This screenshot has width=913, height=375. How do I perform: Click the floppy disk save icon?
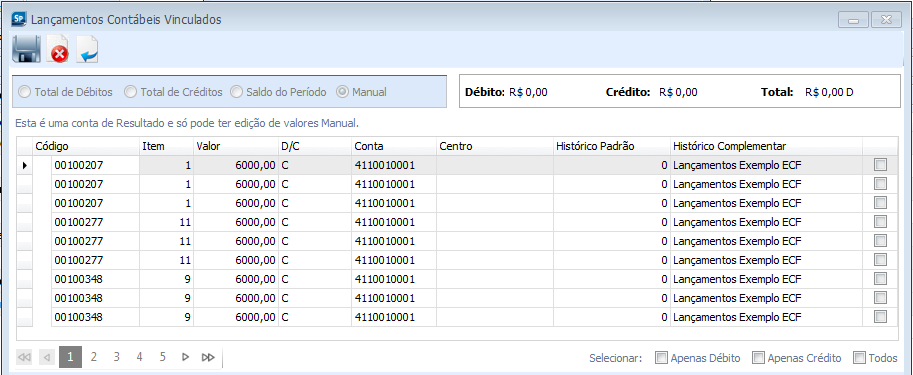coord(26,49)
